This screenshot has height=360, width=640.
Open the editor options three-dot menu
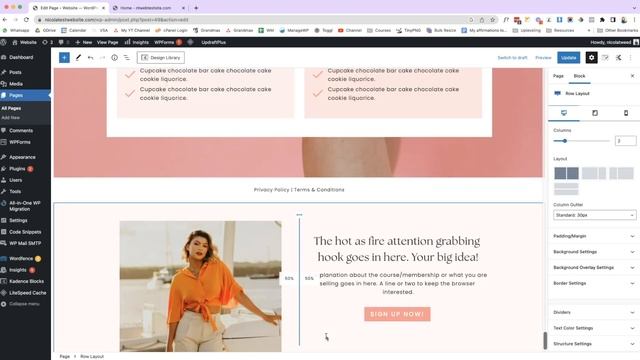pyautogui.click(x=631, y=58)
